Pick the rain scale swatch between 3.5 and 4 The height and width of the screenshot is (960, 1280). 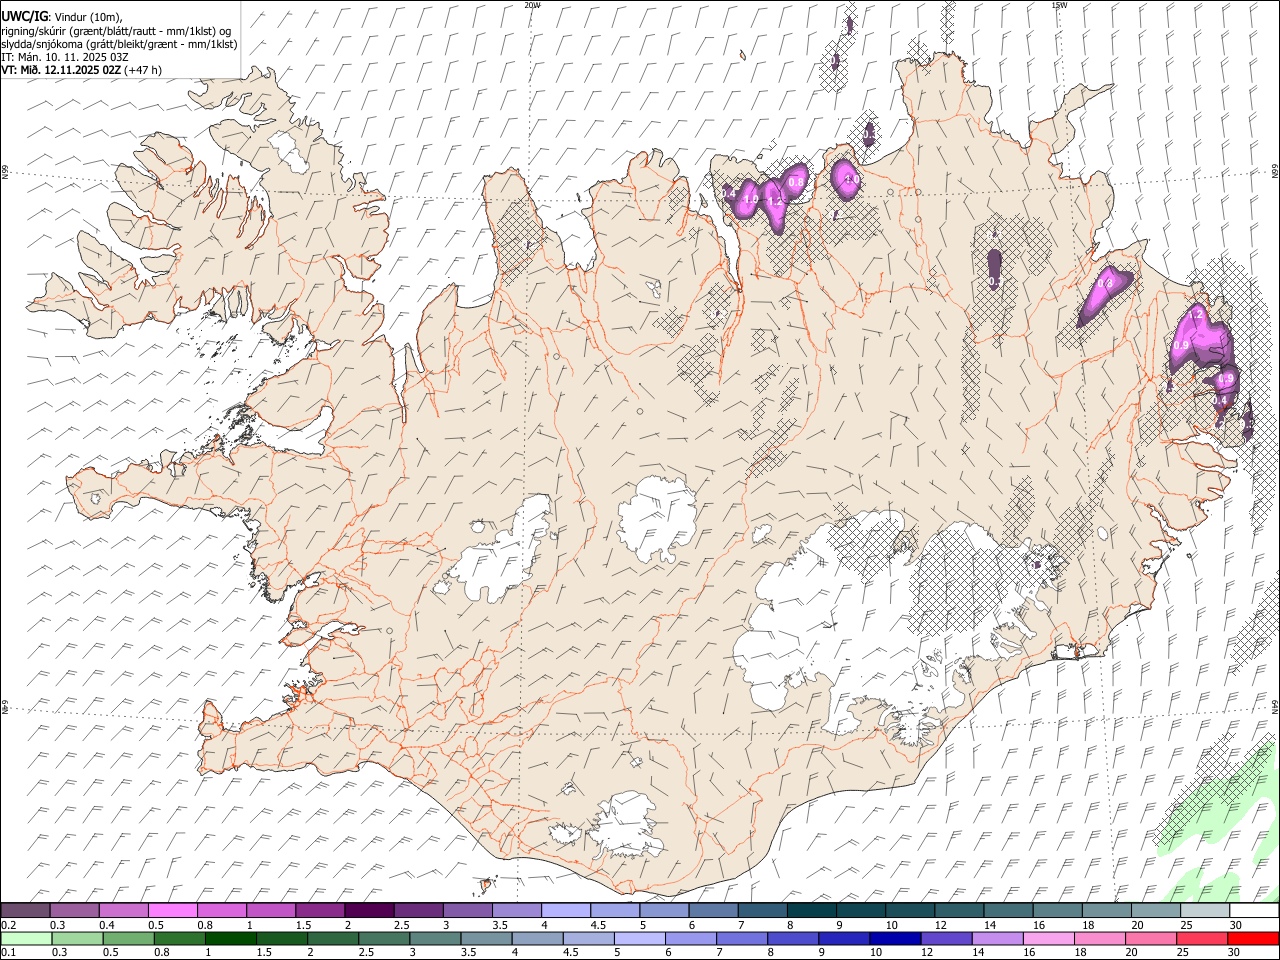click(x=486, y=938)
